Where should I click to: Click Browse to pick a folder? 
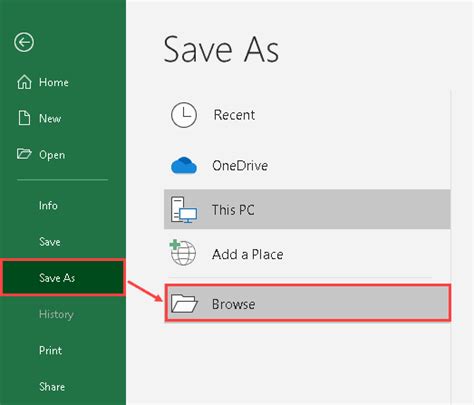point(308,303)
